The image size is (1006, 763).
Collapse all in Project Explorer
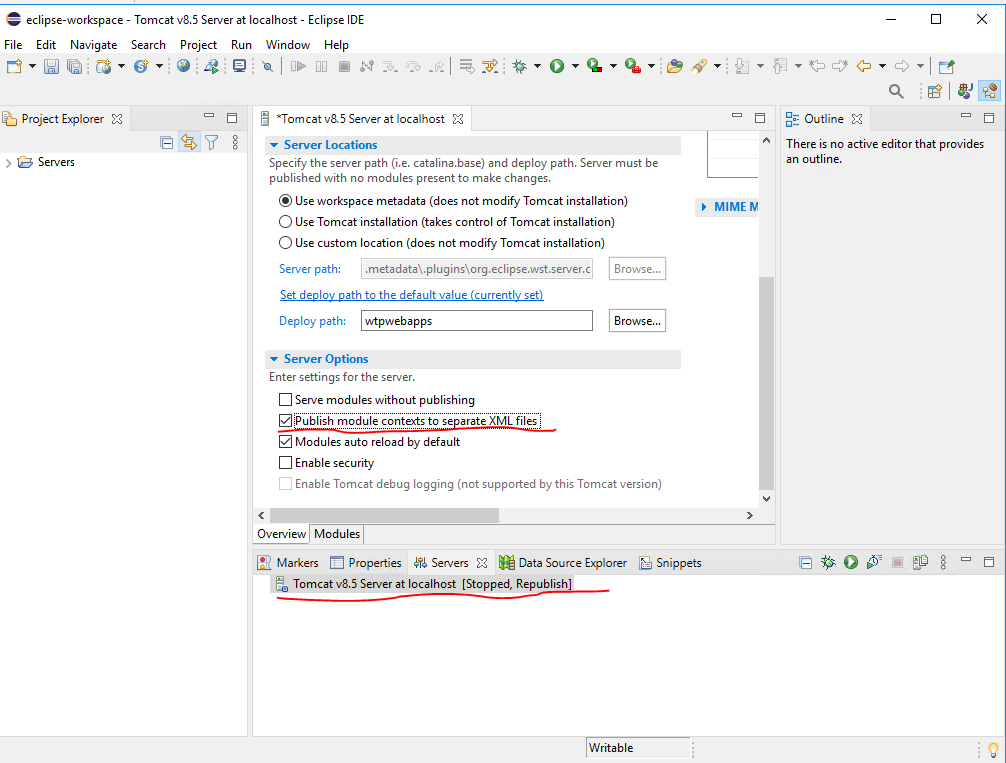[x=167, y=142]
